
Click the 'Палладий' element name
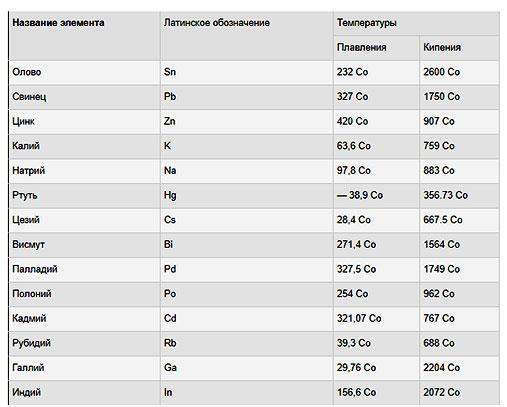coord(35,269)
